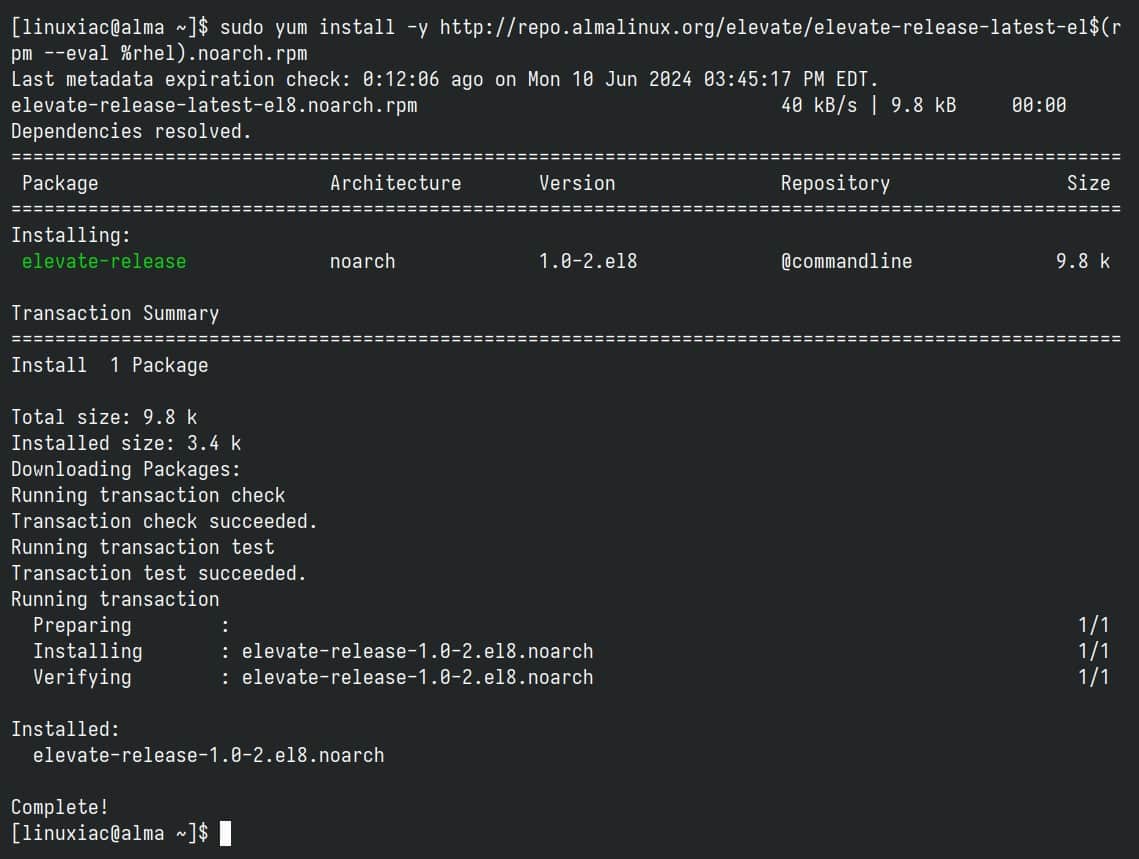Click the Version column header
Screen dimensions: 1139x859
(578, 183)
